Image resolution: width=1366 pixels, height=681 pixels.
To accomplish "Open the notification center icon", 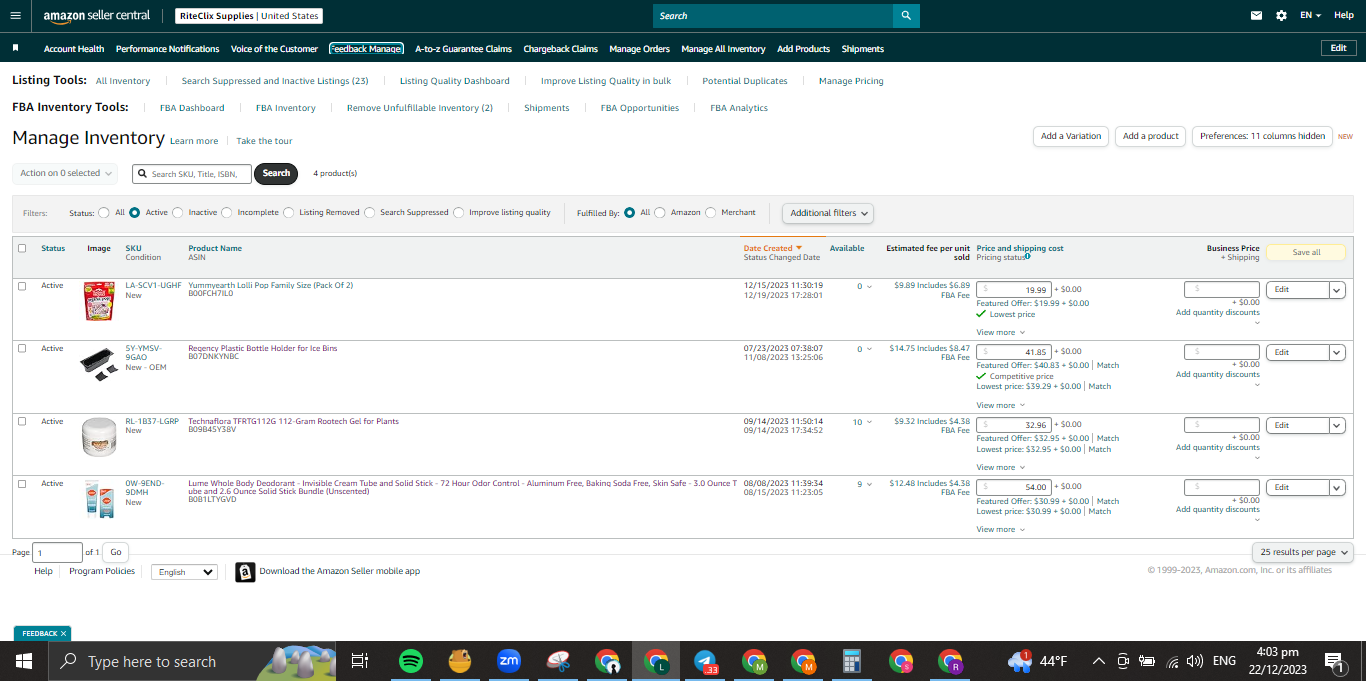I will pos(1333,661).
